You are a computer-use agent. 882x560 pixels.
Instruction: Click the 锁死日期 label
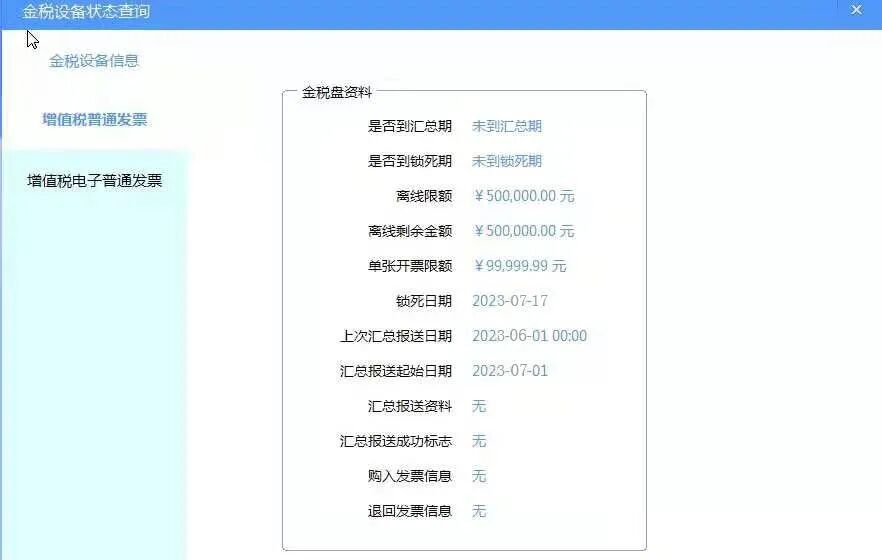tap(424, 301)
